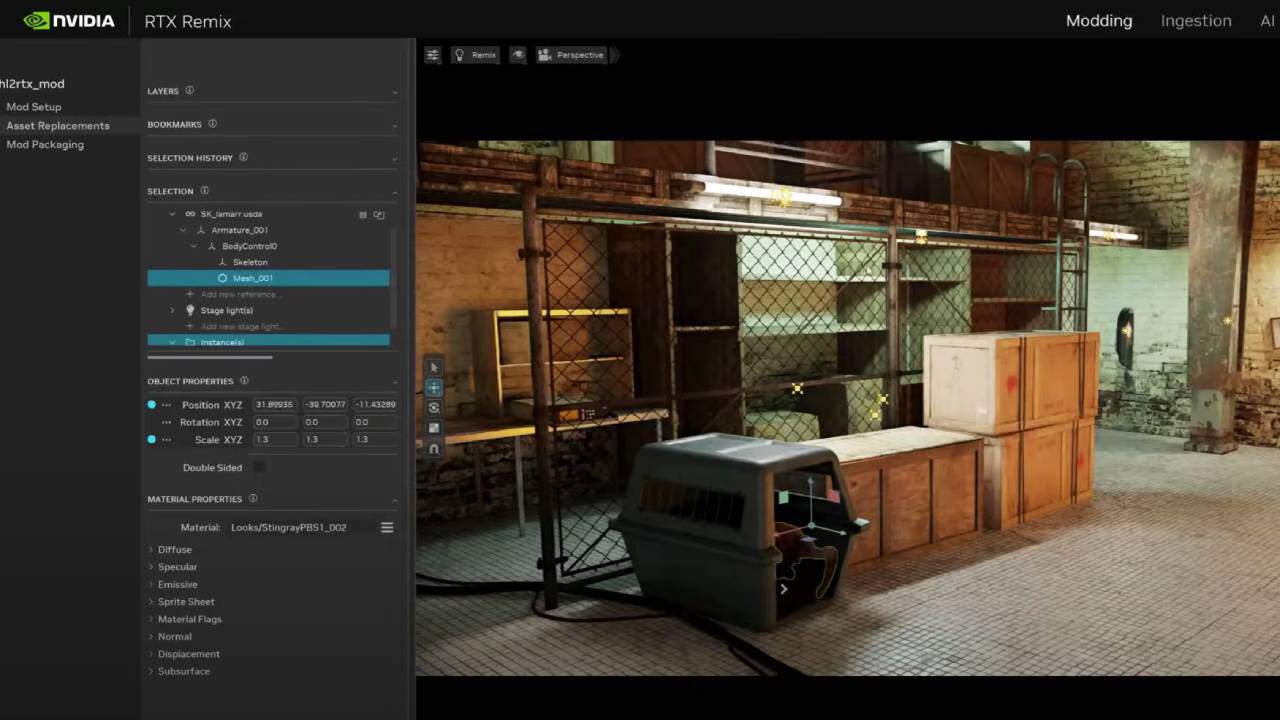
Task: Click the render settings icon left of the Remix button
Action: click(432, 54)
